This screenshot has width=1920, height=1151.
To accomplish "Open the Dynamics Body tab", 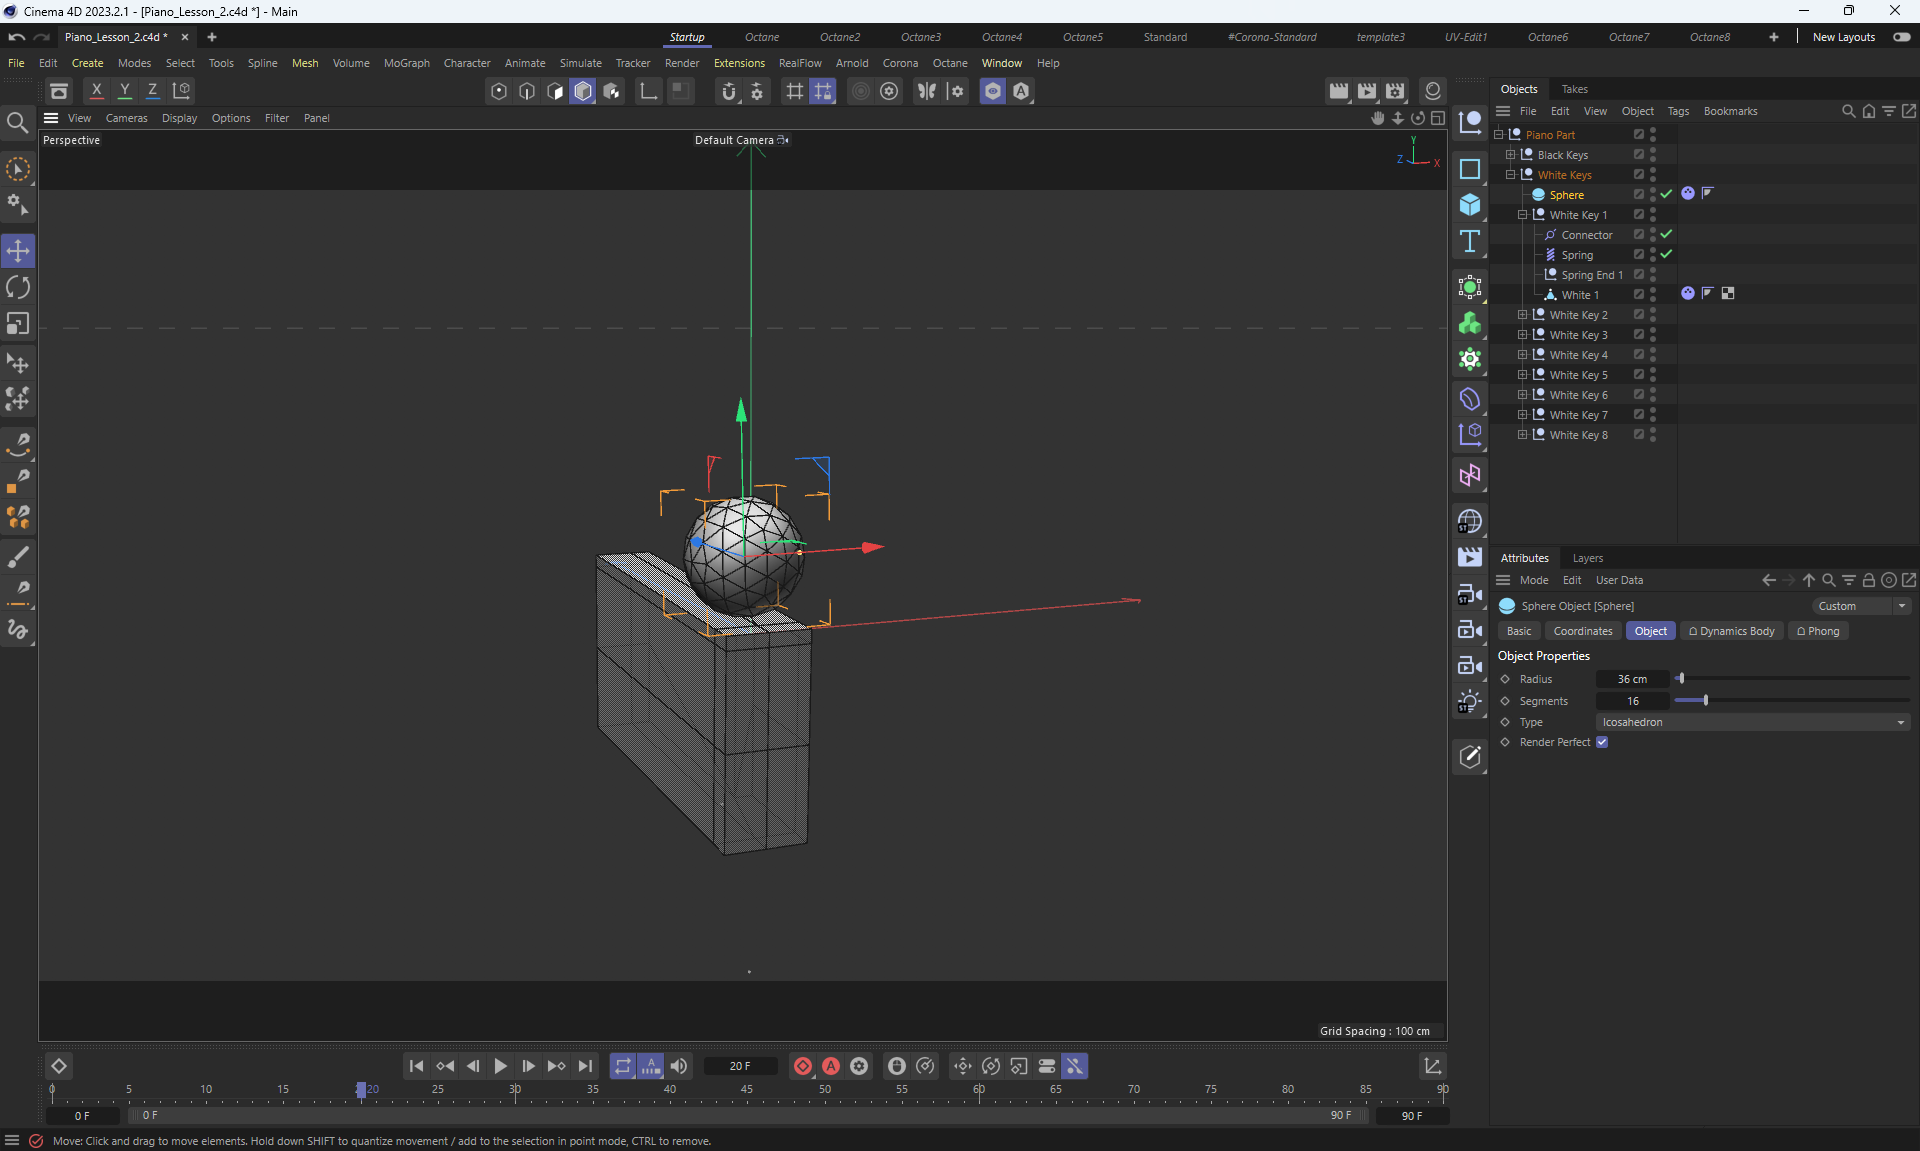I will [x=1731, y=631].
